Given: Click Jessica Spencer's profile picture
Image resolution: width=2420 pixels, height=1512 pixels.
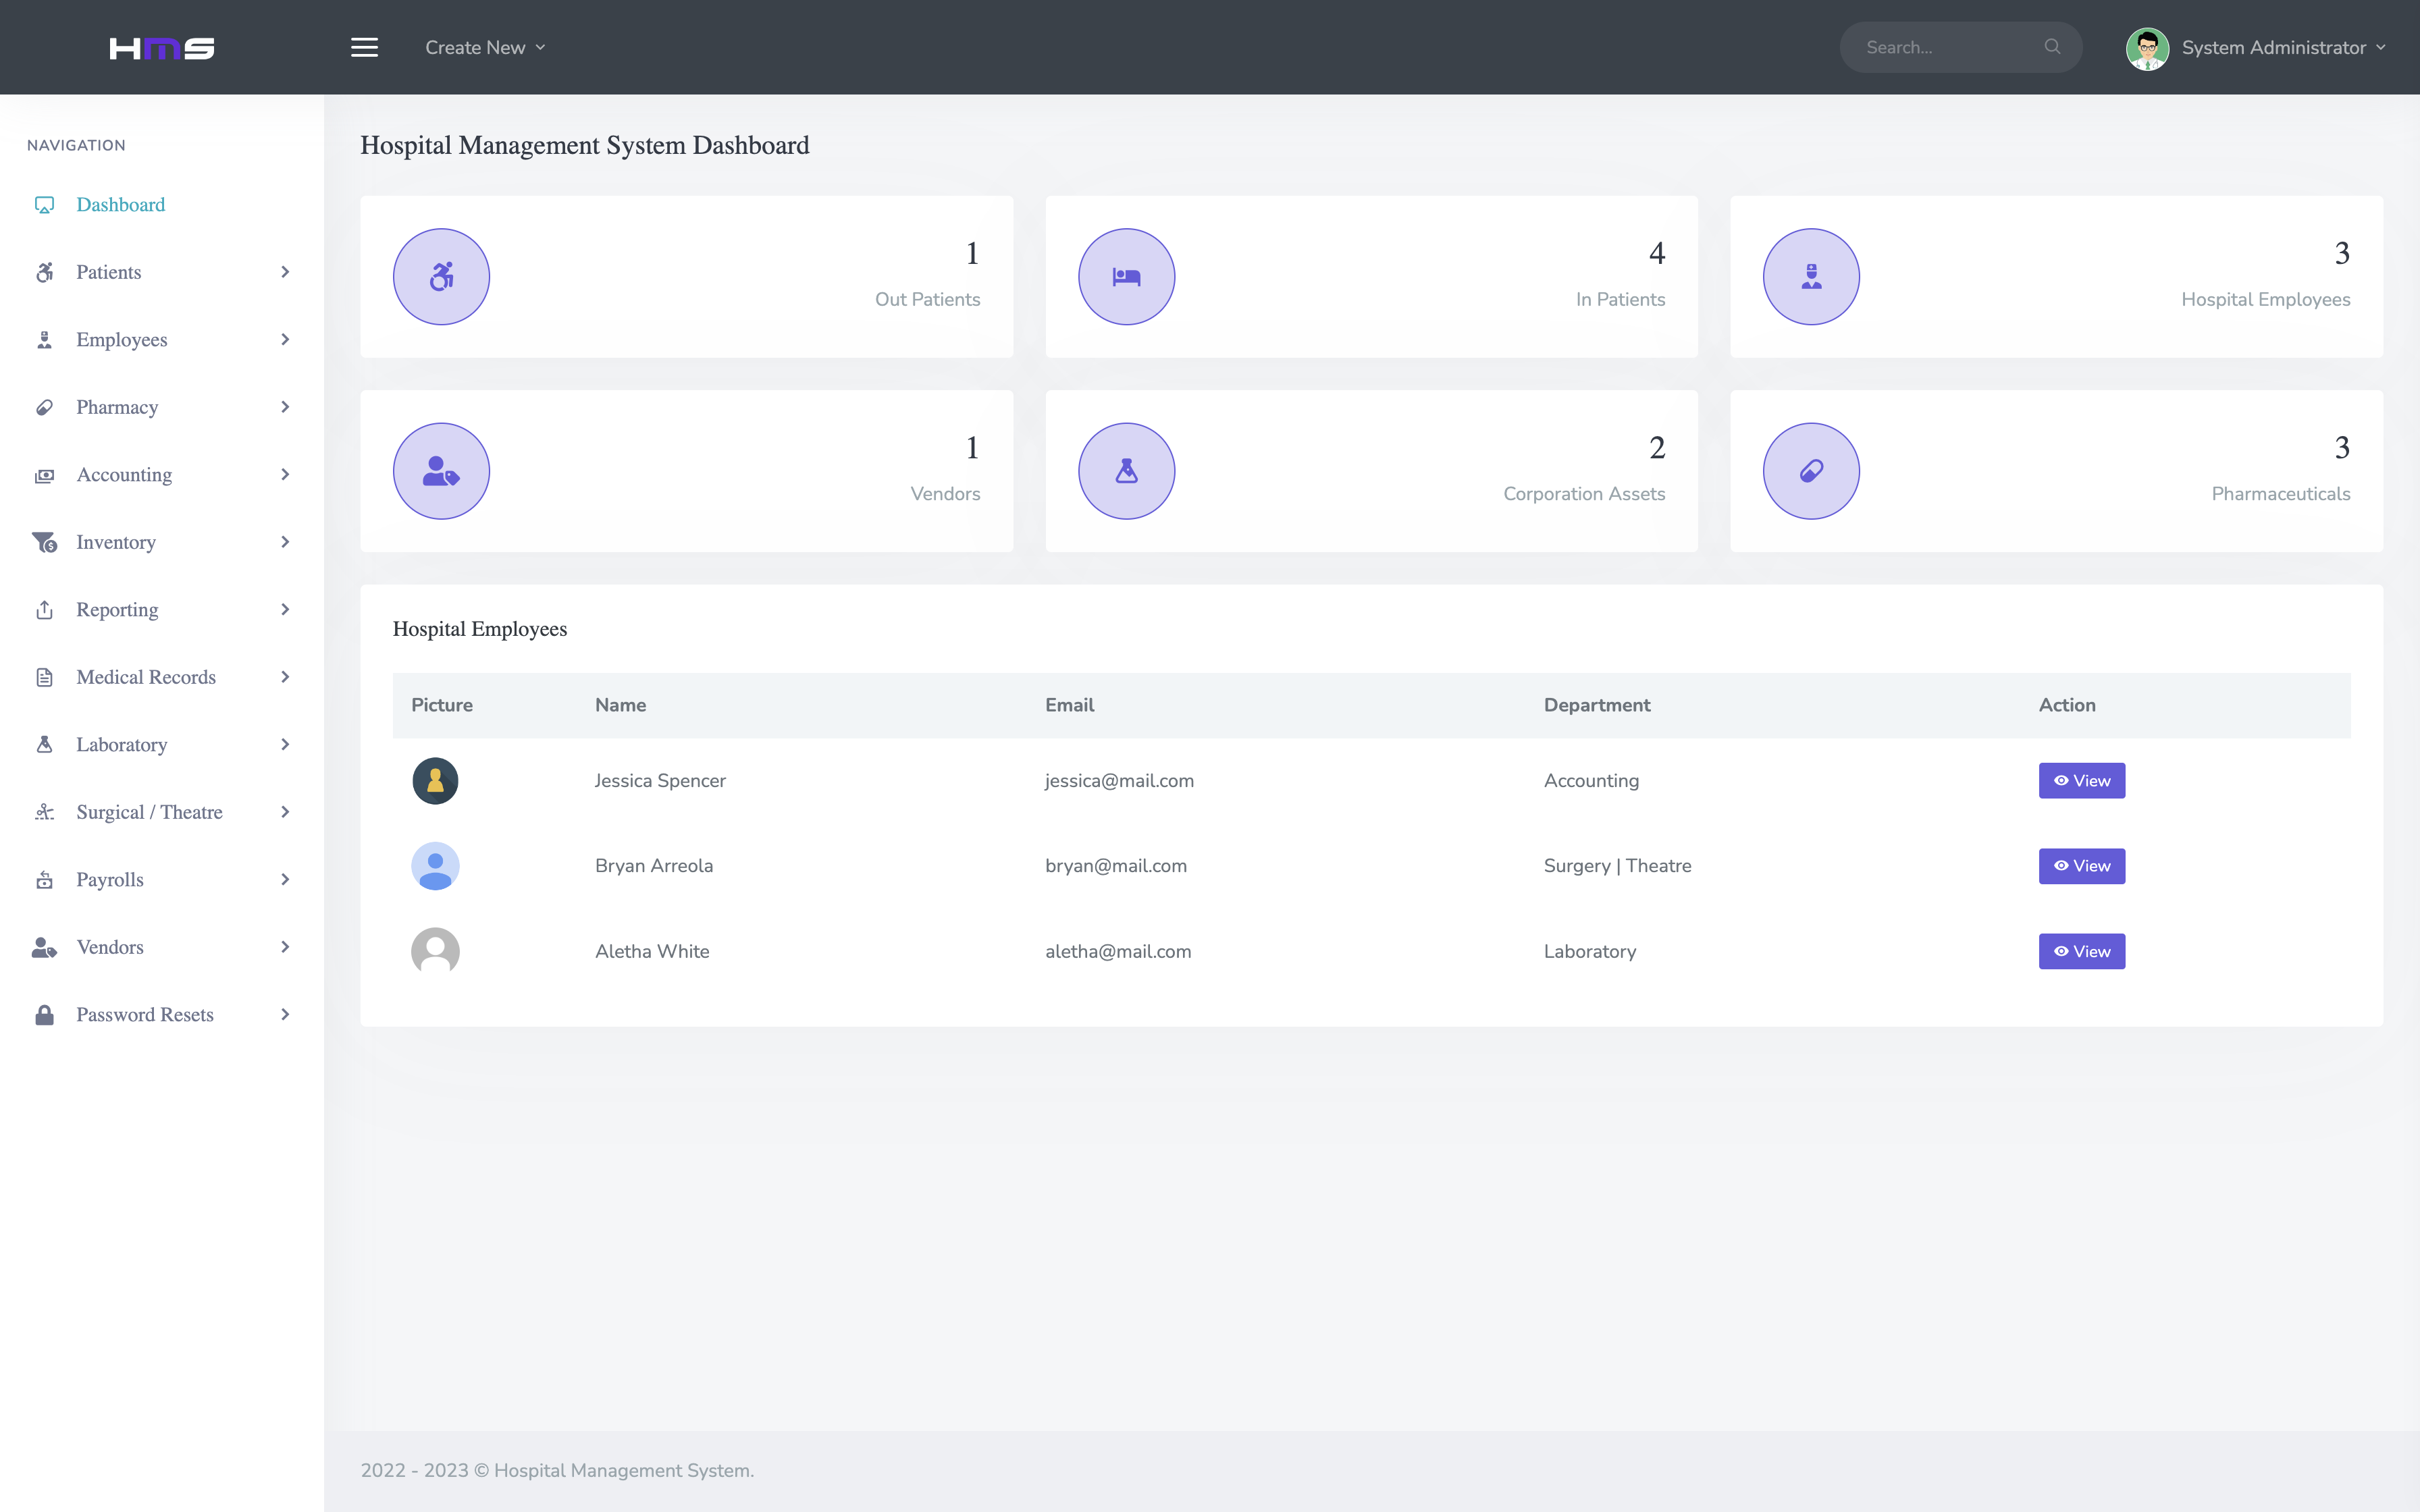Looking at the screenshot, I should pyautogui.click(x=435, y=781).
